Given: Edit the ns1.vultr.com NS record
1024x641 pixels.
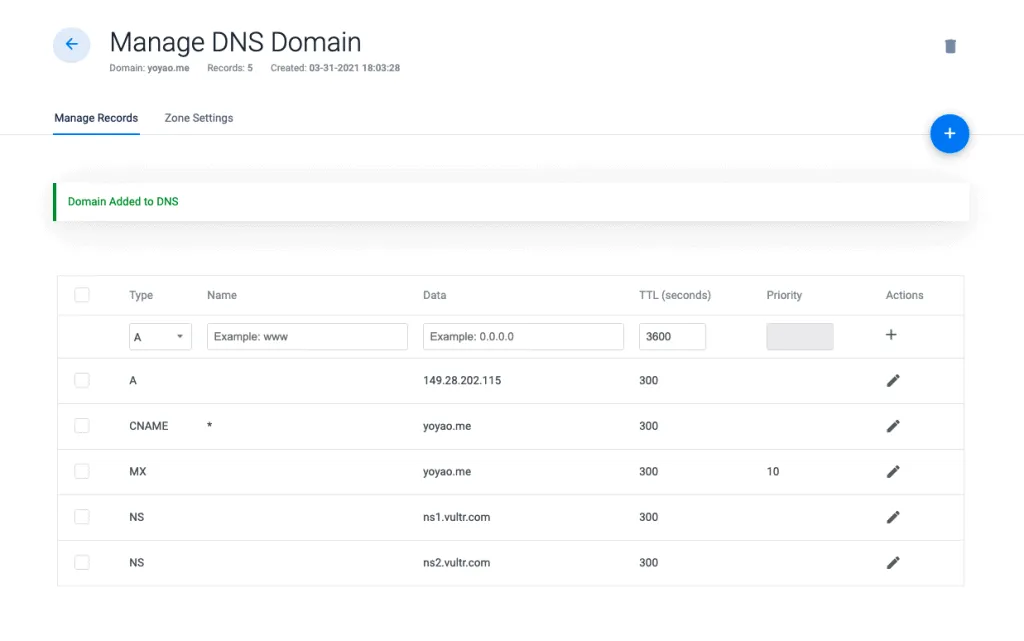Looking at the screenshot, I should [893, 517].
